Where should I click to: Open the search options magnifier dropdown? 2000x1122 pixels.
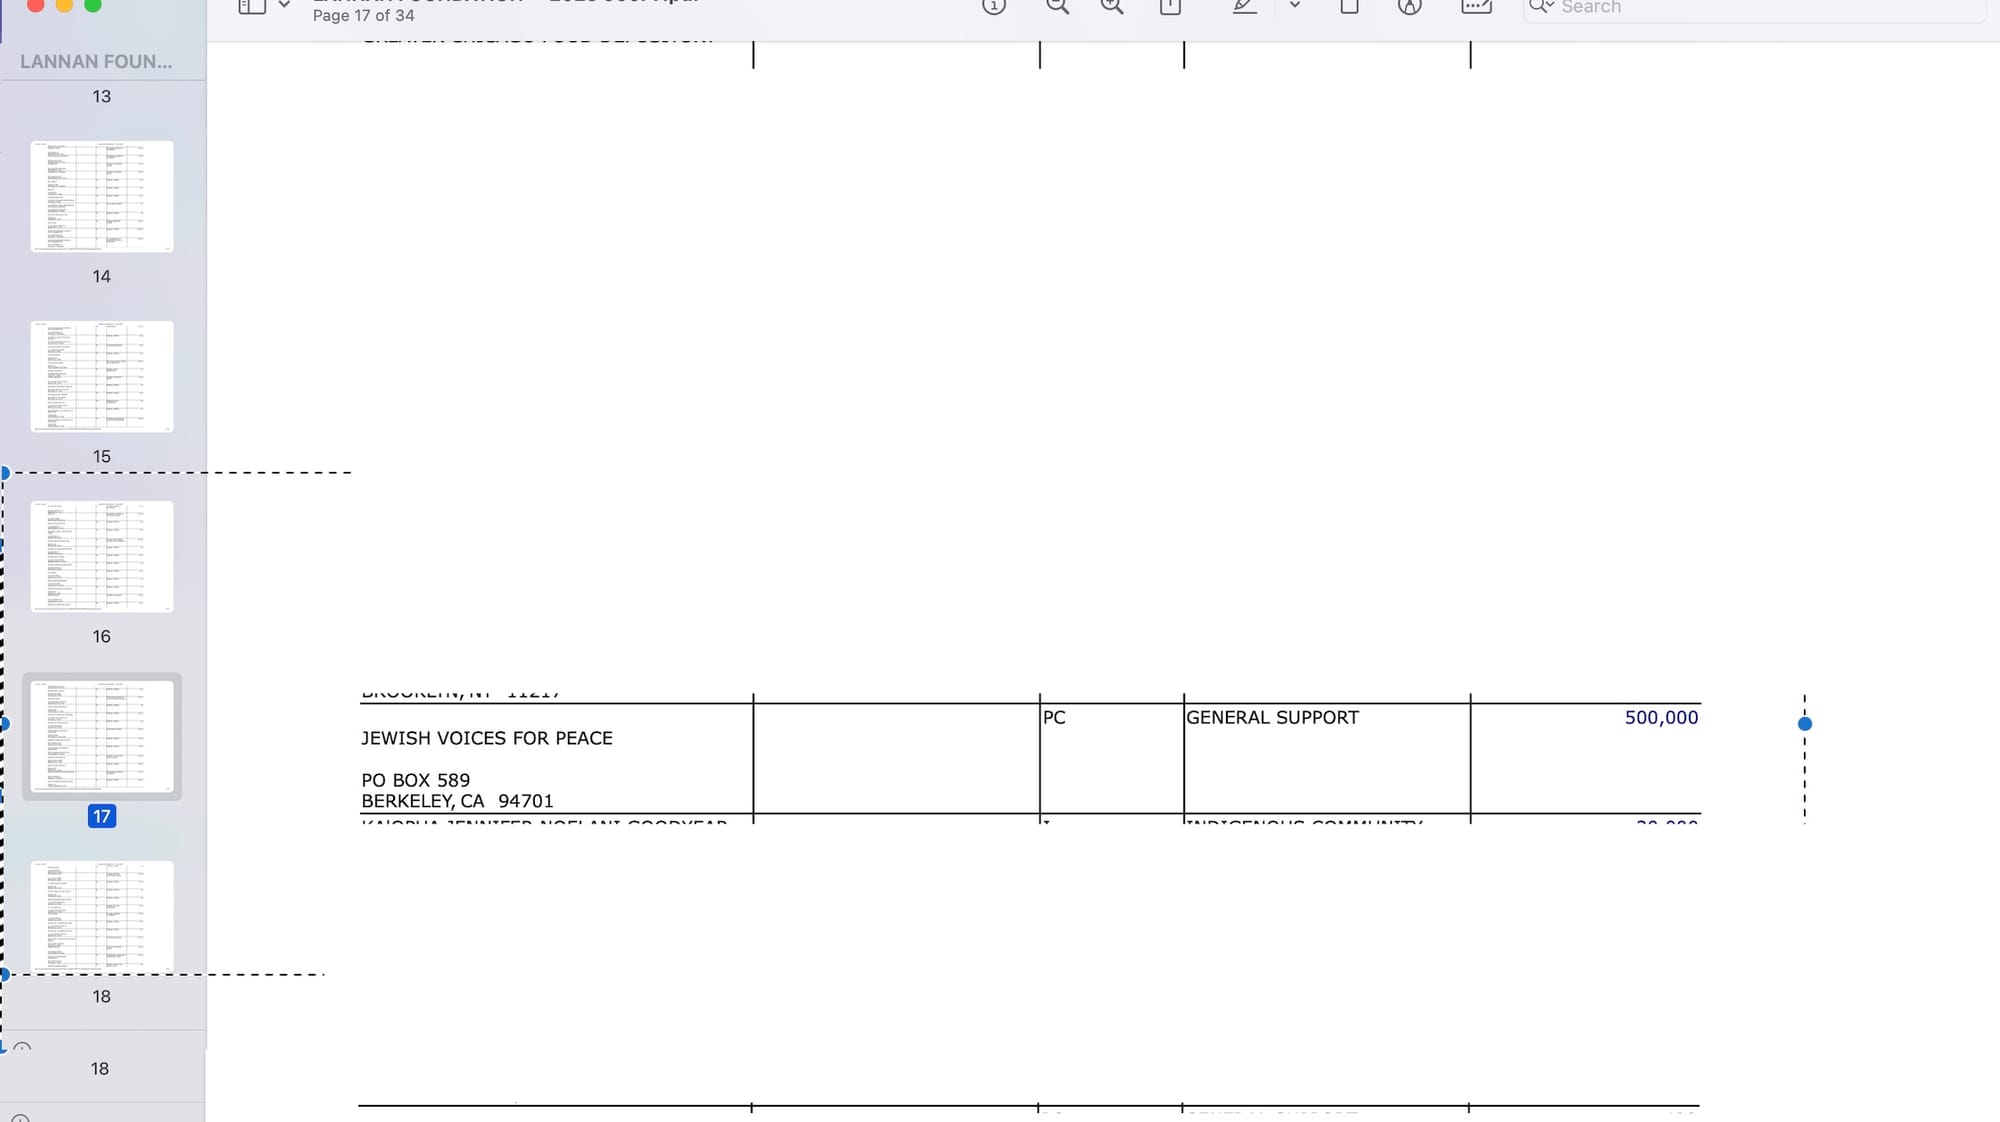(1541, 7)
